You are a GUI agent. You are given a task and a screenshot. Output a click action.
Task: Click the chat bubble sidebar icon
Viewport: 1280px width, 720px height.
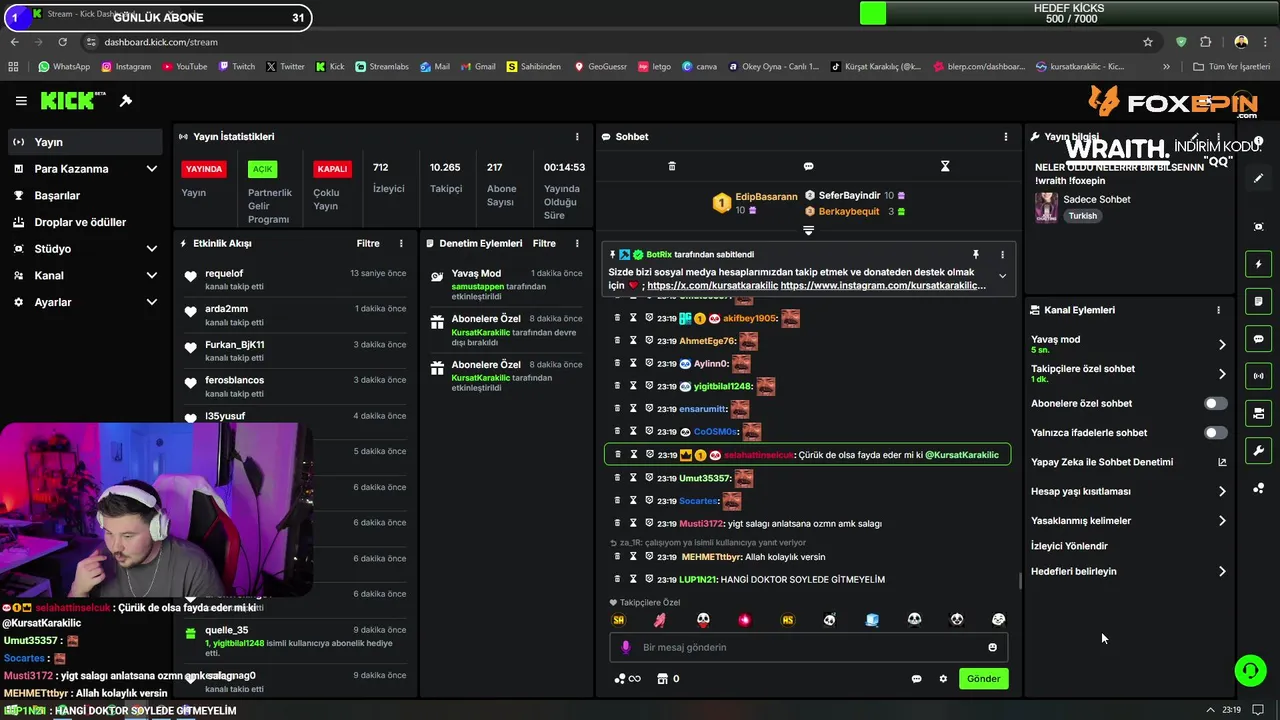click(x=1259, y=339)
